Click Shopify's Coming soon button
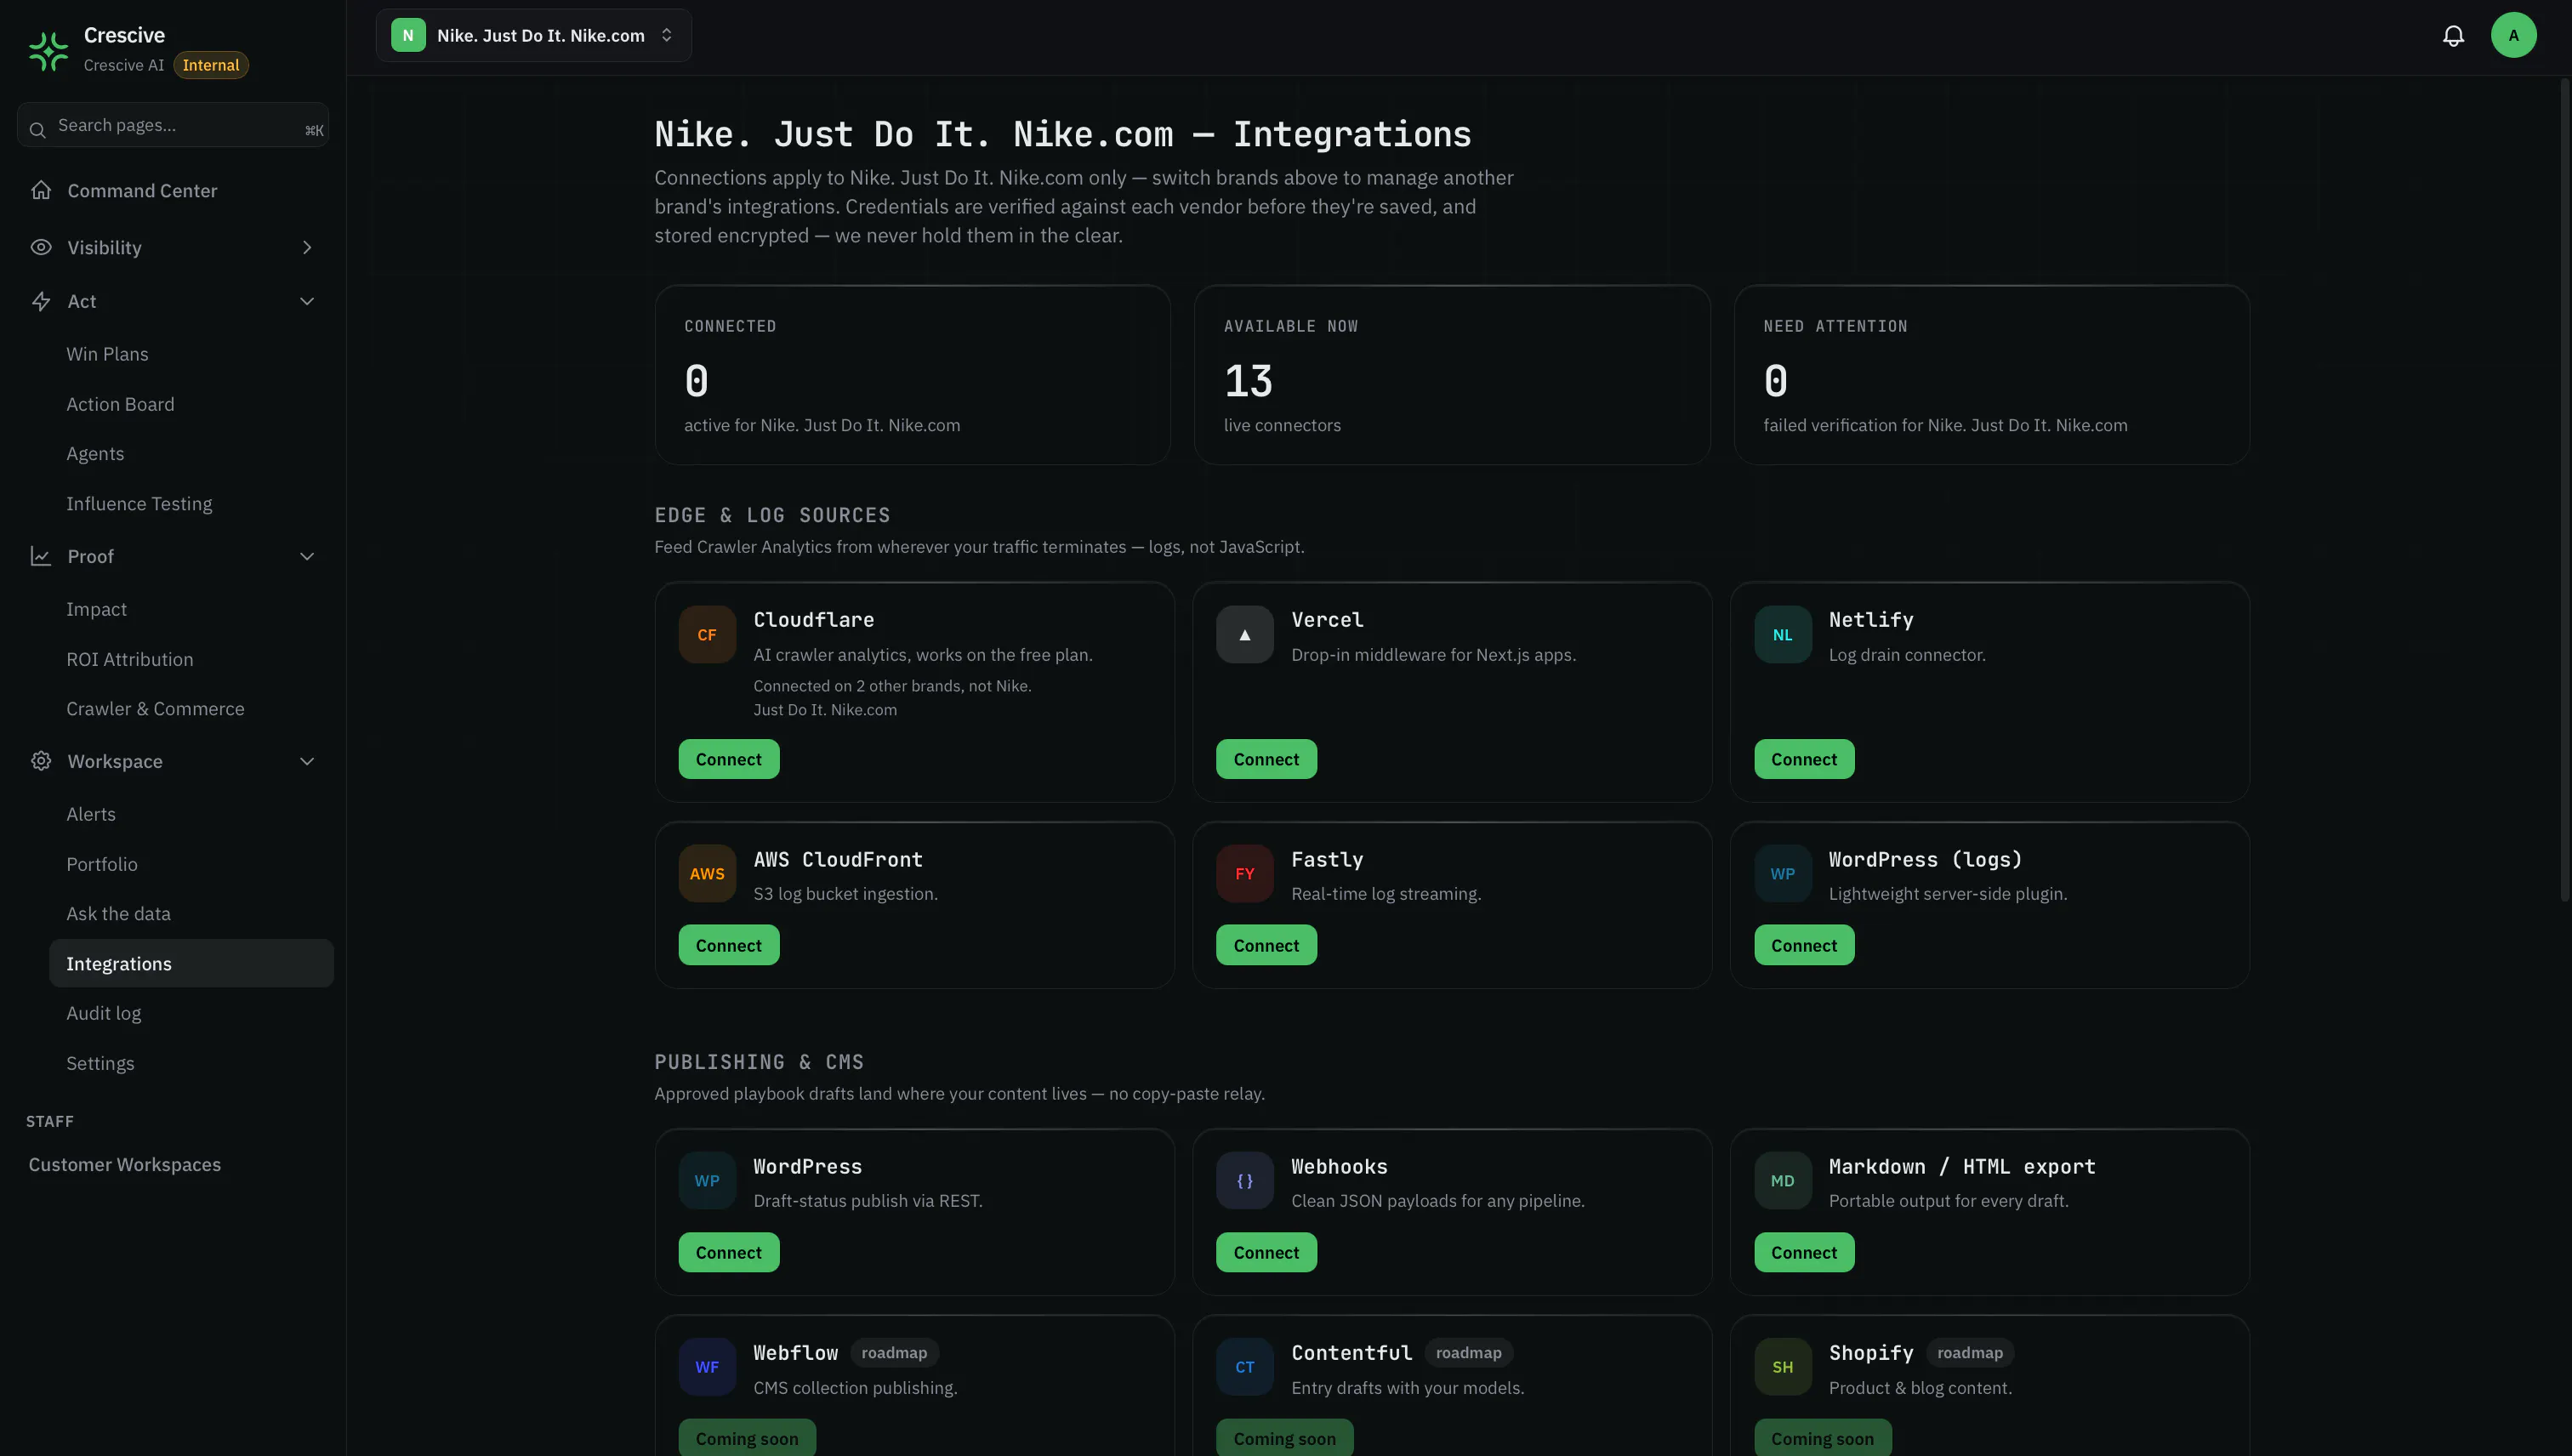Screen dimensions: 2572x1456 click(x=1823, y=1438)
